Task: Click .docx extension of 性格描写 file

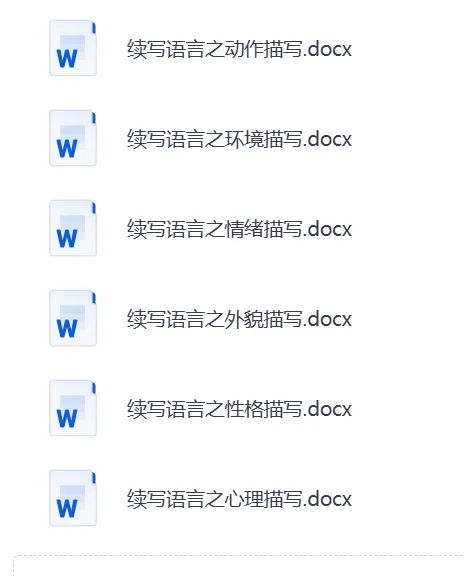Action: 327,409
